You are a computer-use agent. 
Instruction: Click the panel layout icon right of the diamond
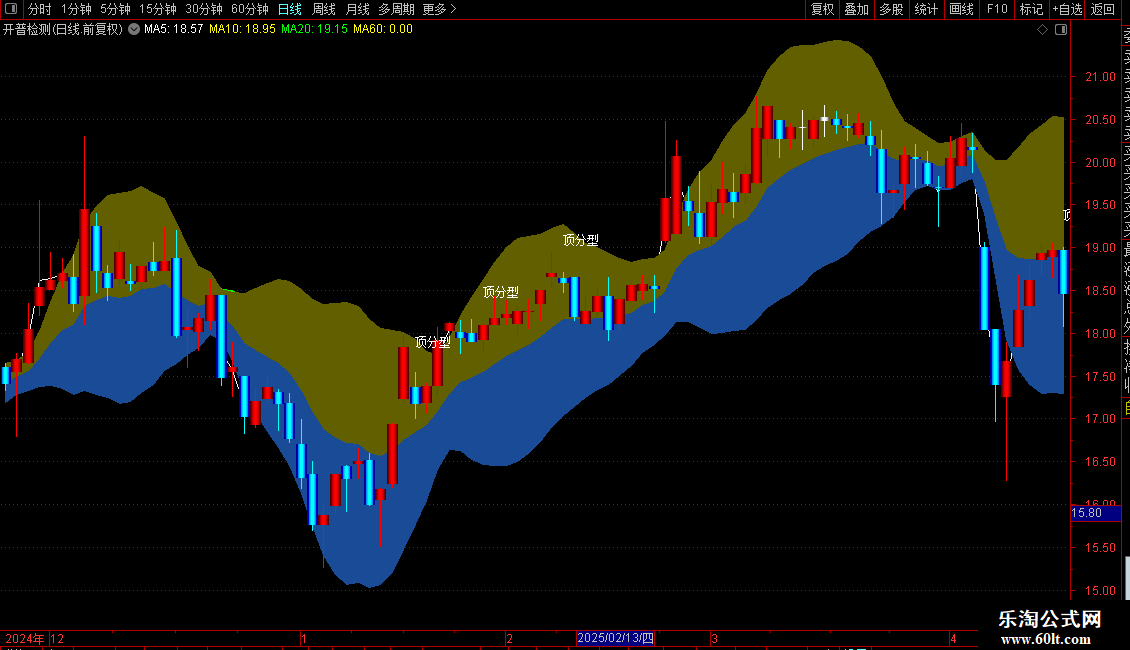click(1061, 30)
